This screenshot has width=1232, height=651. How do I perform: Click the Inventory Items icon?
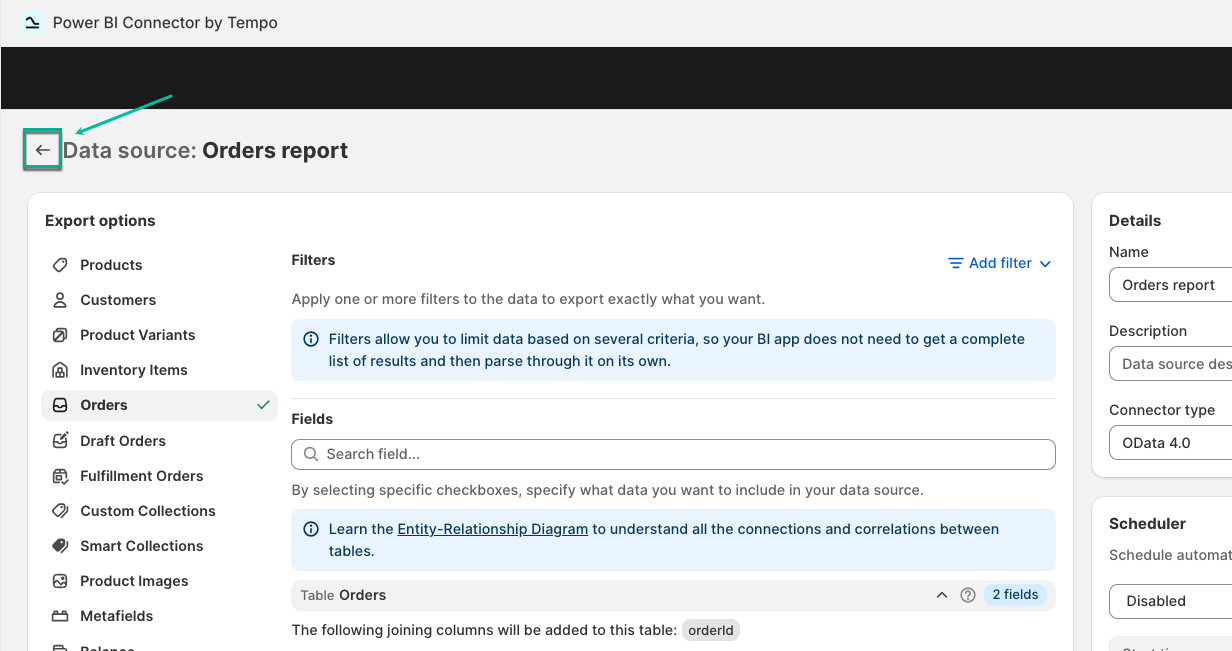click(60, 370)
